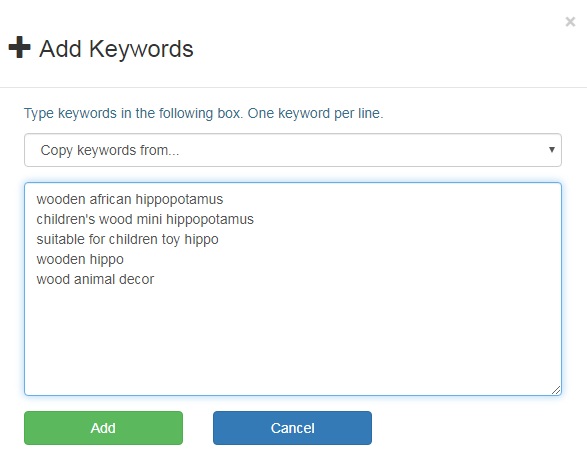Click the dropdown arrow of Copy keywords
The image size is (587, 455).
[x=551, y=149]
